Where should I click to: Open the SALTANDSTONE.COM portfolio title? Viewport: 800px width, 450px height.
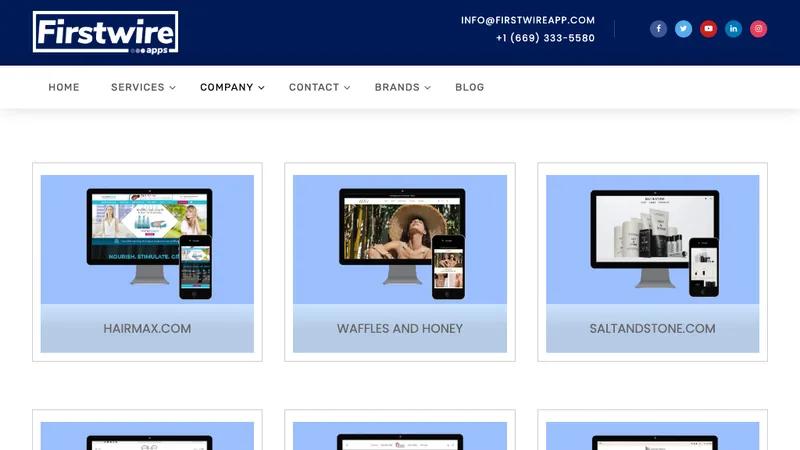(653, 329)
